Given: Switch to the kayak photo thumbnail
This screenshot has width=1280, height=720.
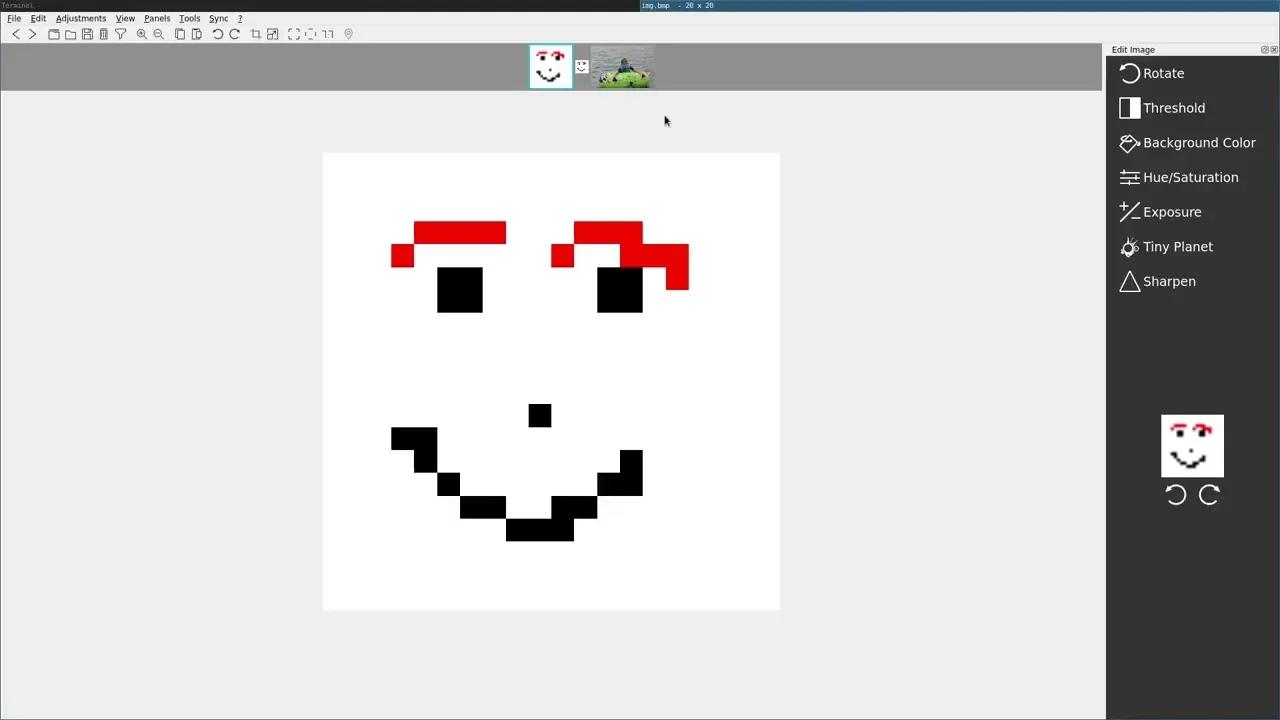Looking at the screenshot, I should (621, 66).
